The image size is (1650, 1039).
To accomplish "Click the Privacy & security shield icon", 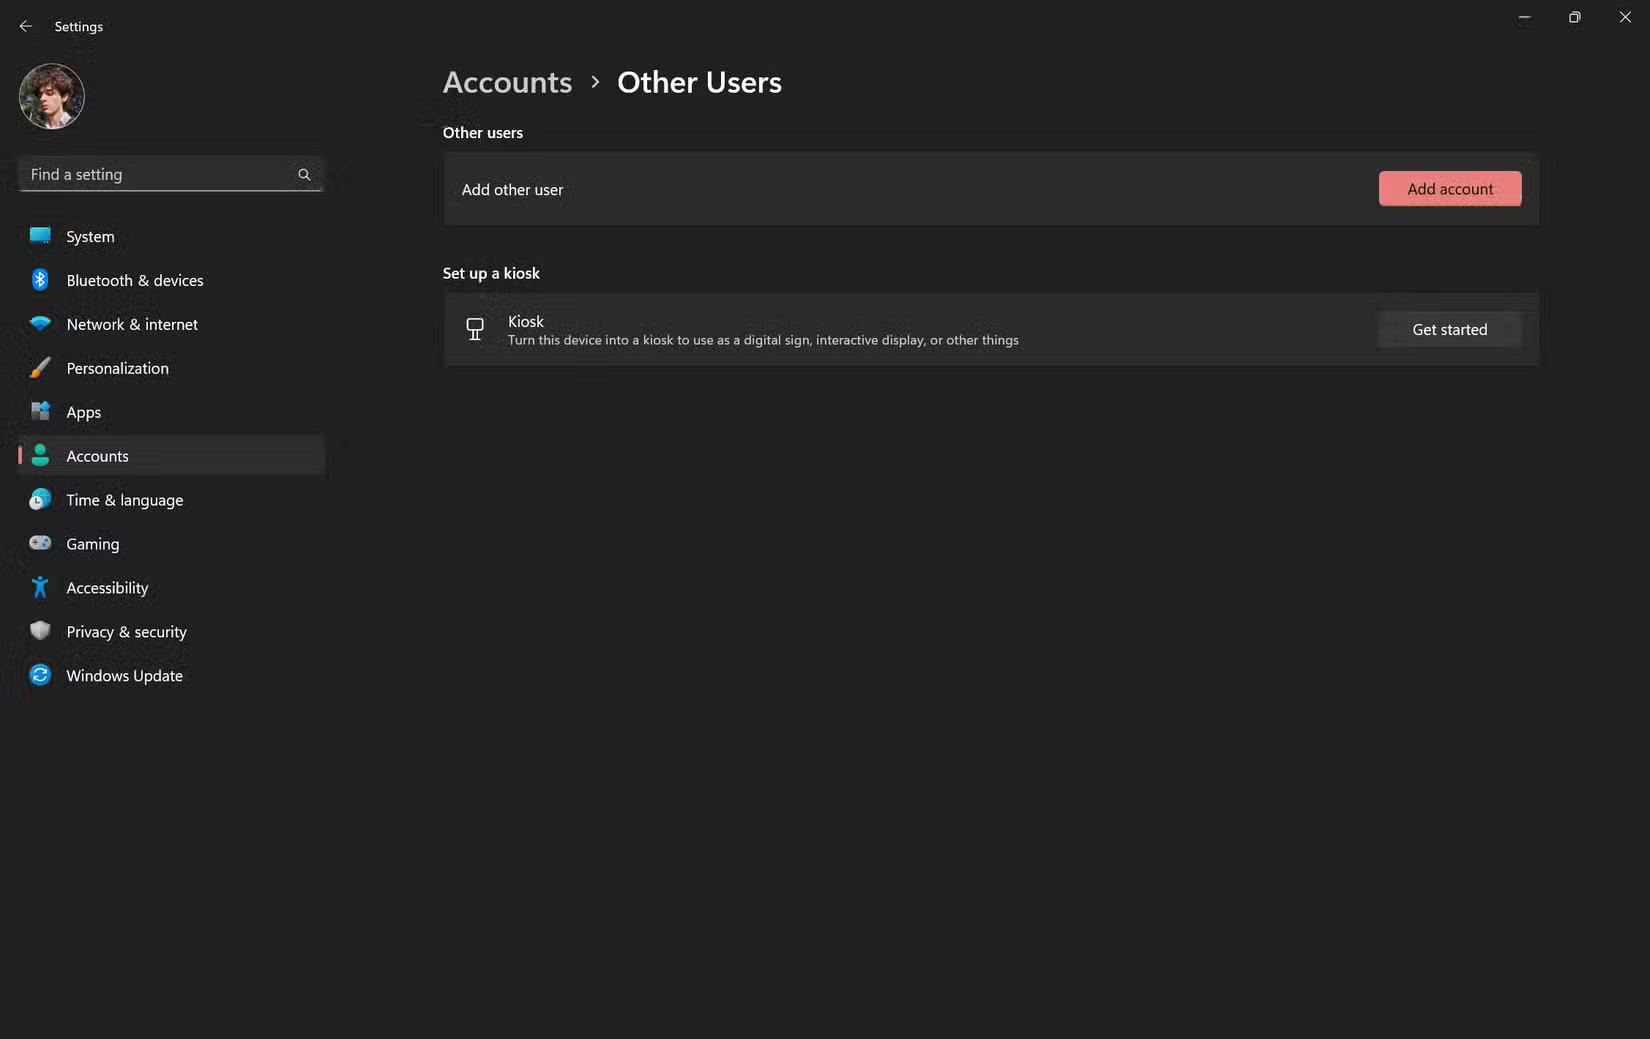I will pos(39,631).
